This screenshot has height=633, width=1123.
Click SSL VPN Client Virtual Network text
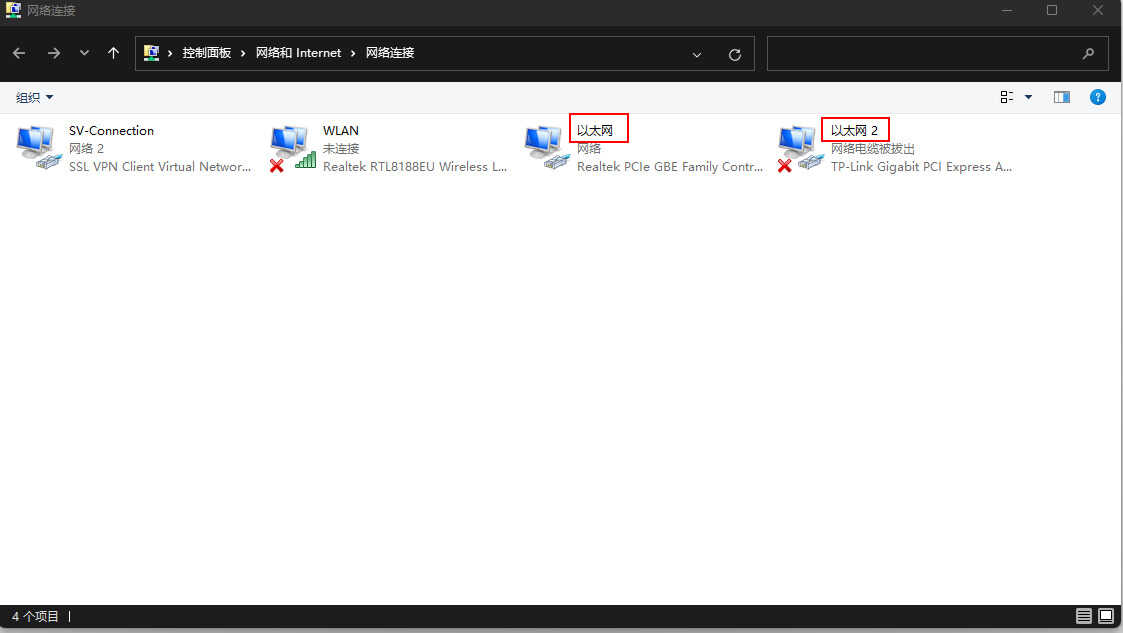160,166
